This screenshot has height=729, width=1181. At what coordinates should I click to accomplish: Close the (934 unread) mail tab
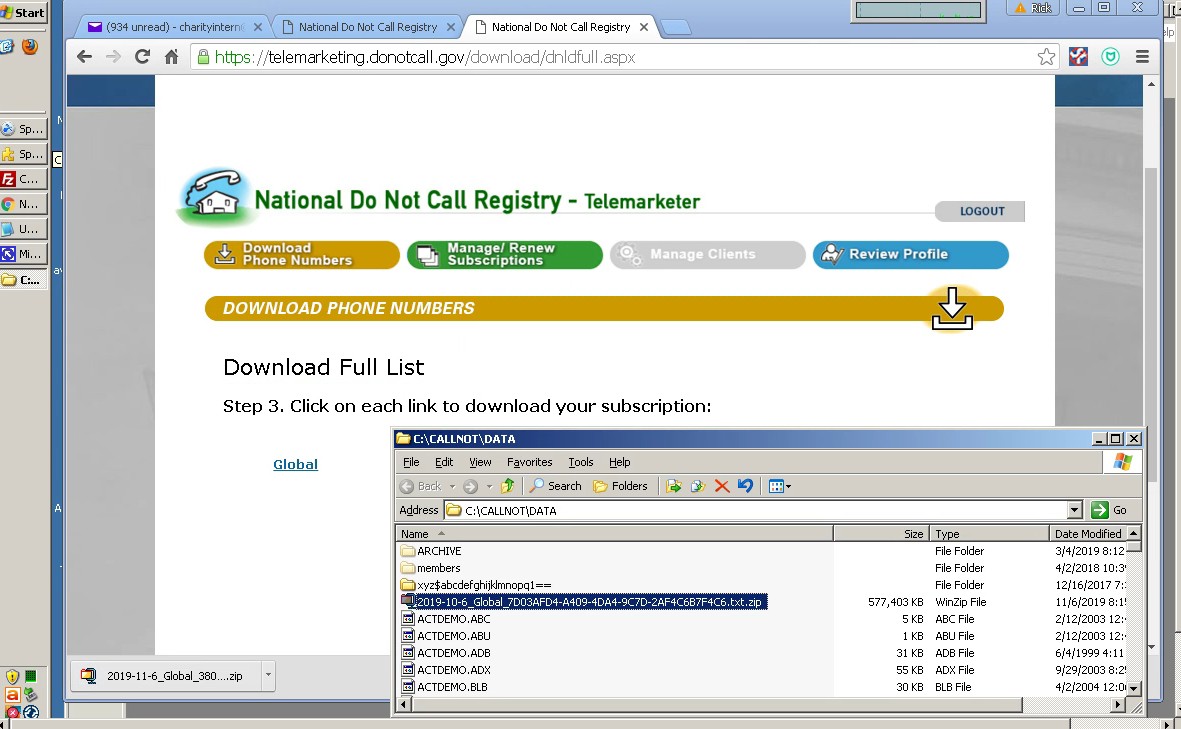tap(258, 27)
